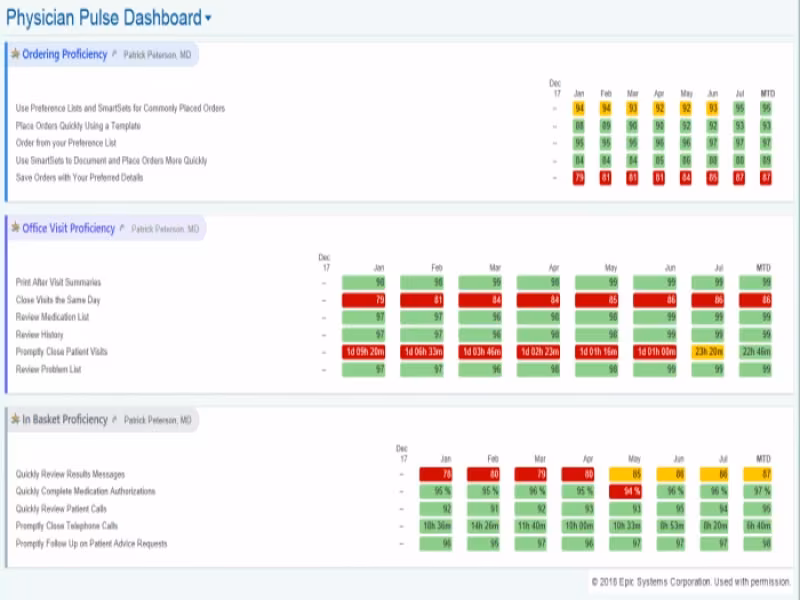Image resolution: width=800 pixels, height=600 pixels.
Task: Select 'Quickly Review Patient Calls' row label
Action: tap(61, 509)
